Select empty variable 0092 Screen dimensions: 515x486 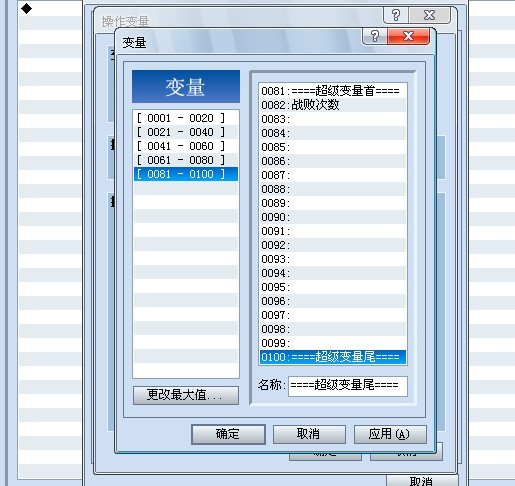[333, 245]
